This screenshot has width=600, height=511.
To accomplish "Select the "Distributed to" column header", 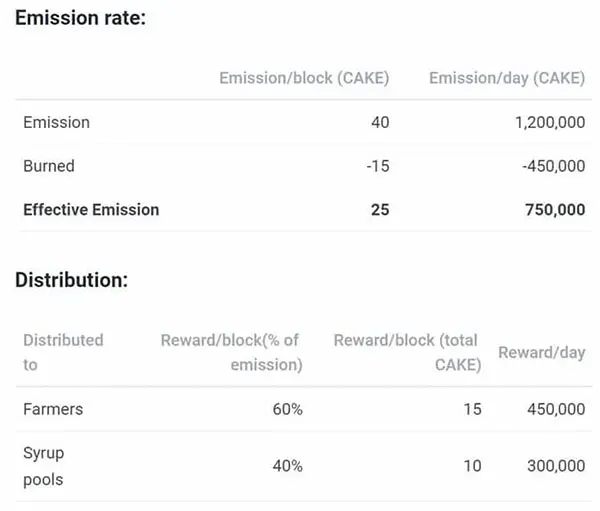I will pyautogui.click(x=63, y=352).
